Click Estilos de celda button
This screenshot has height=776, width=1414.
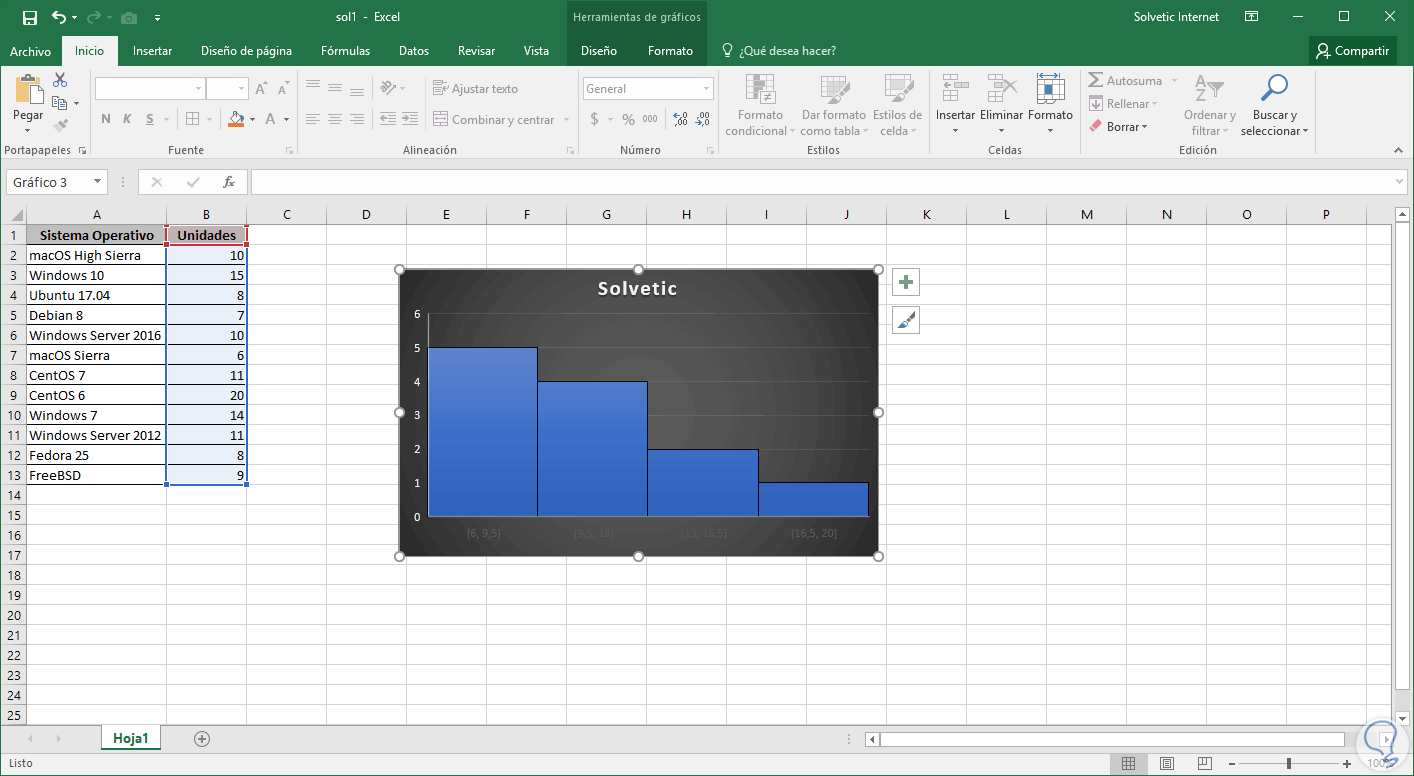[897, 105]
